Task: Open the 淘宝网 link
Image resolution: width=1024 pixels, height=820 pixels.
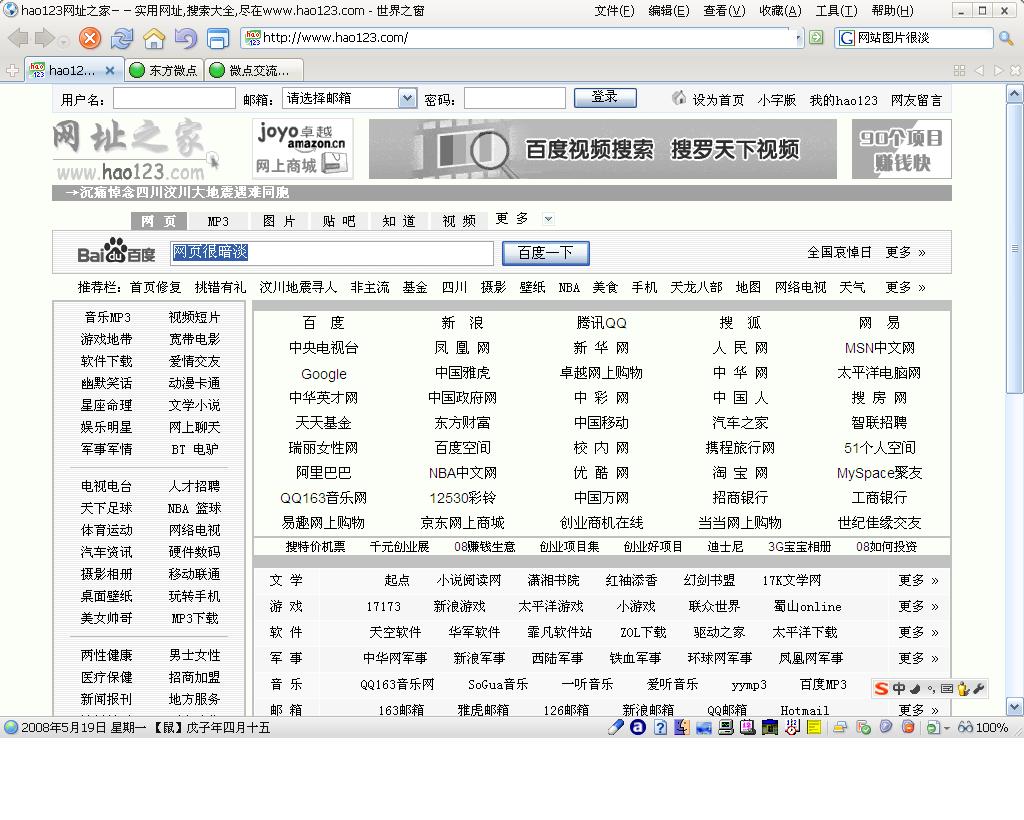Action: (x=740, y=473)
